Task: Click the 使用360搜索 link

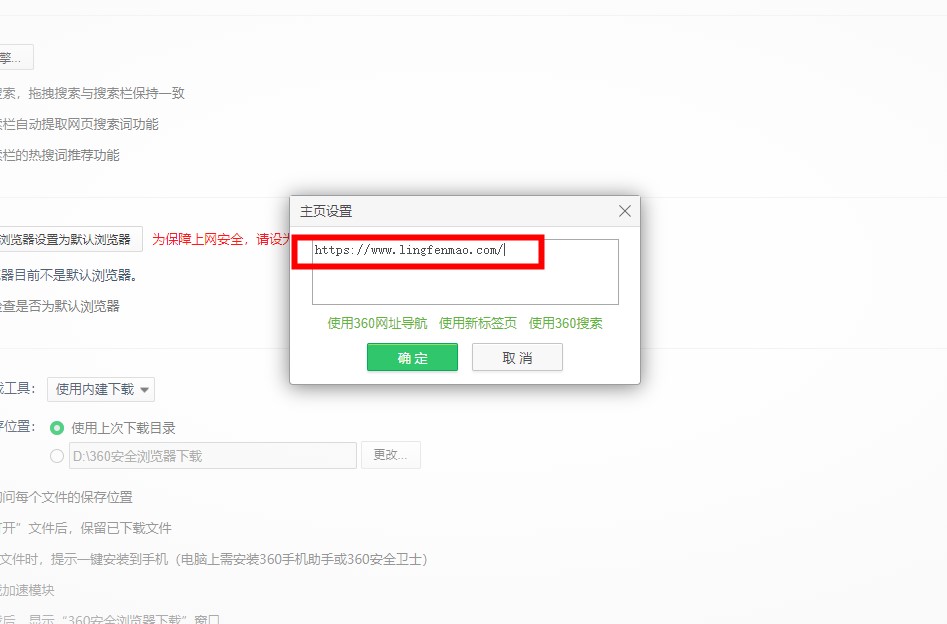Action: pyautogui.click(x=565, y=323)
